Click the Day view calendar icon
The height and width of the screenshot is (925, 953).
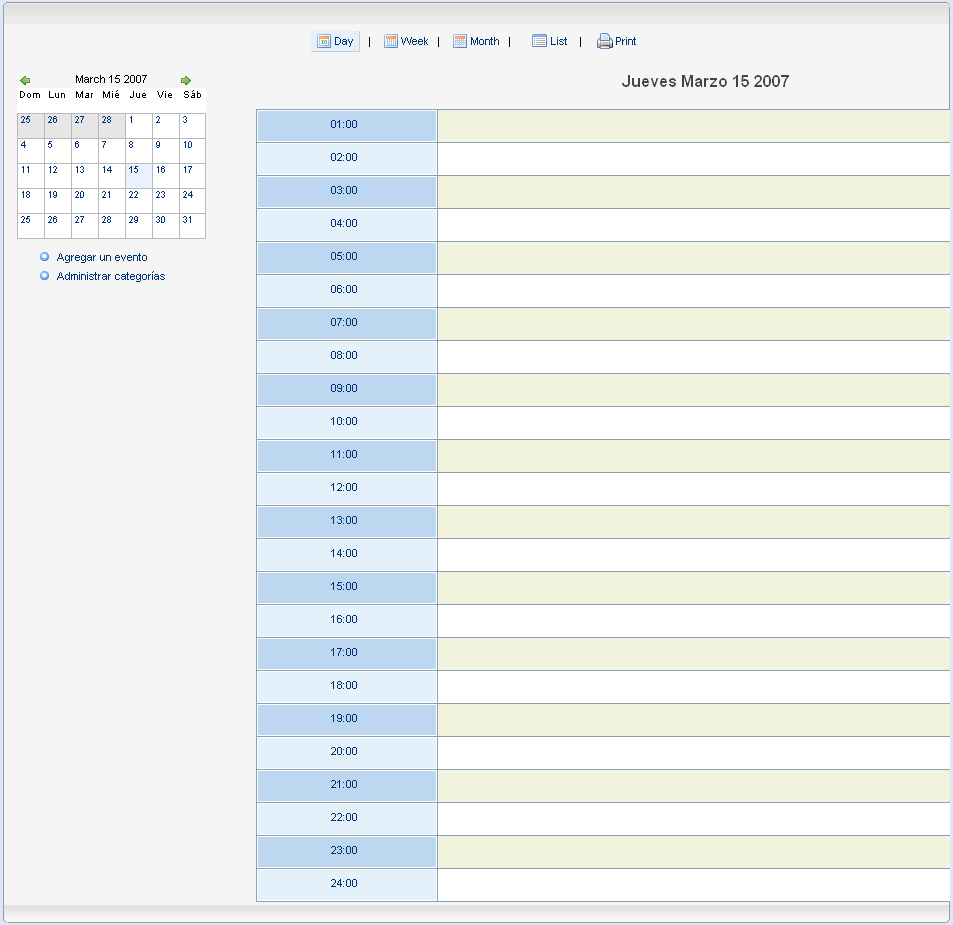pos(324,41)
